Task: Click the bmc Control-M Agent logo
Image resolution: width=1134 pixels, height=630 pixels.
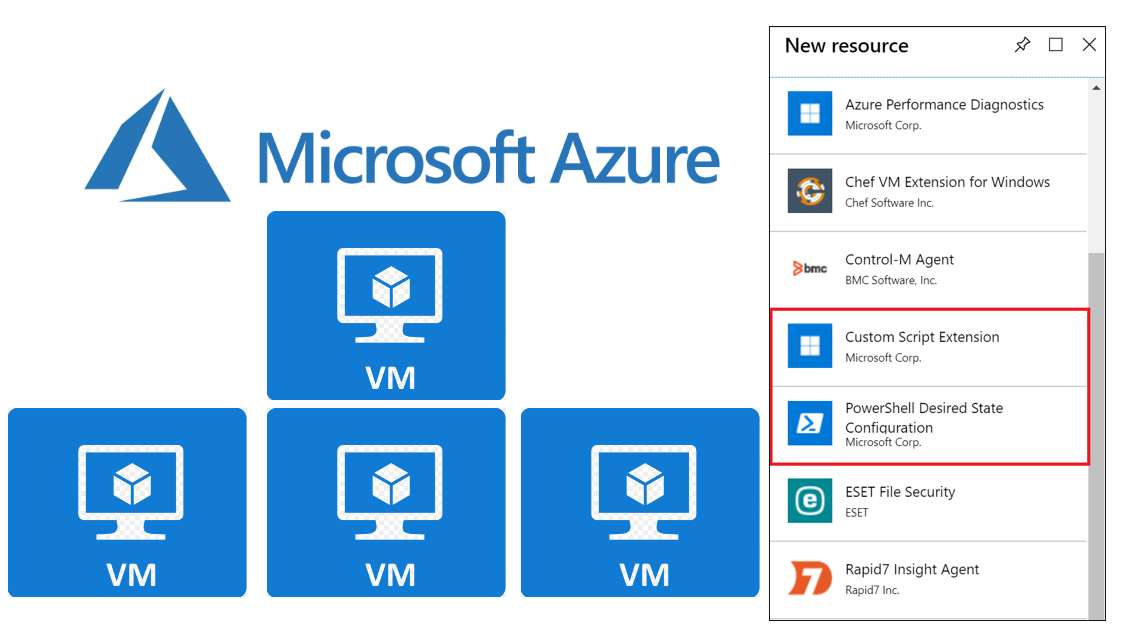Action: [x=809, y=268]
